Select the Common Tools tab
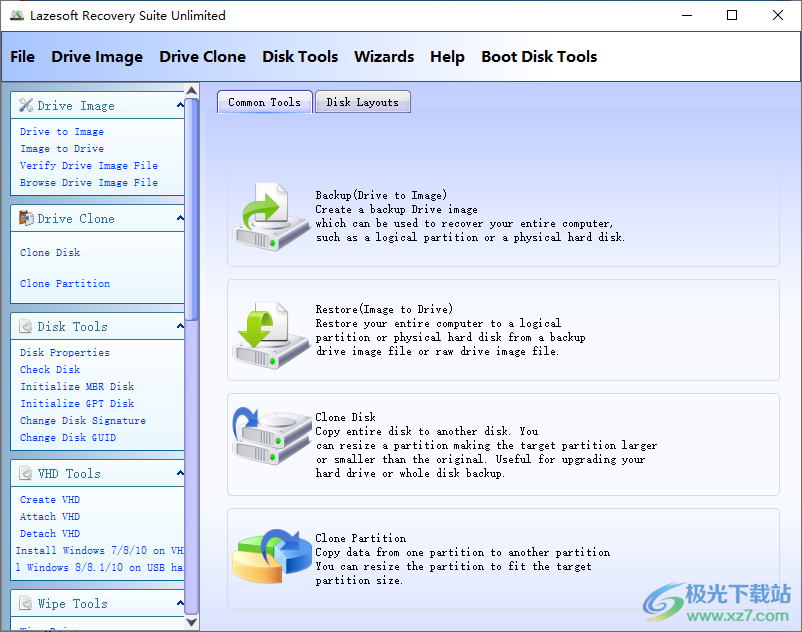This screenshot has height=632, width=802. [264, 101]
